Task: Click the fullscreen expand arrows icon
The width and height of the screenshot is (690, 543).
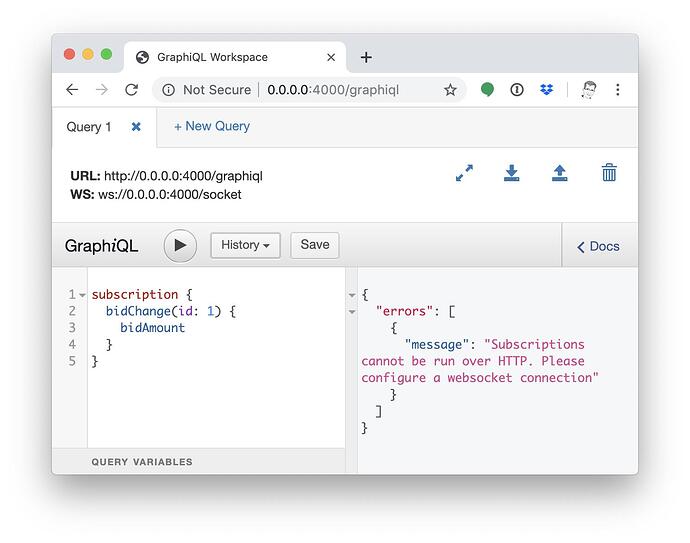Action: pos(464,173)
